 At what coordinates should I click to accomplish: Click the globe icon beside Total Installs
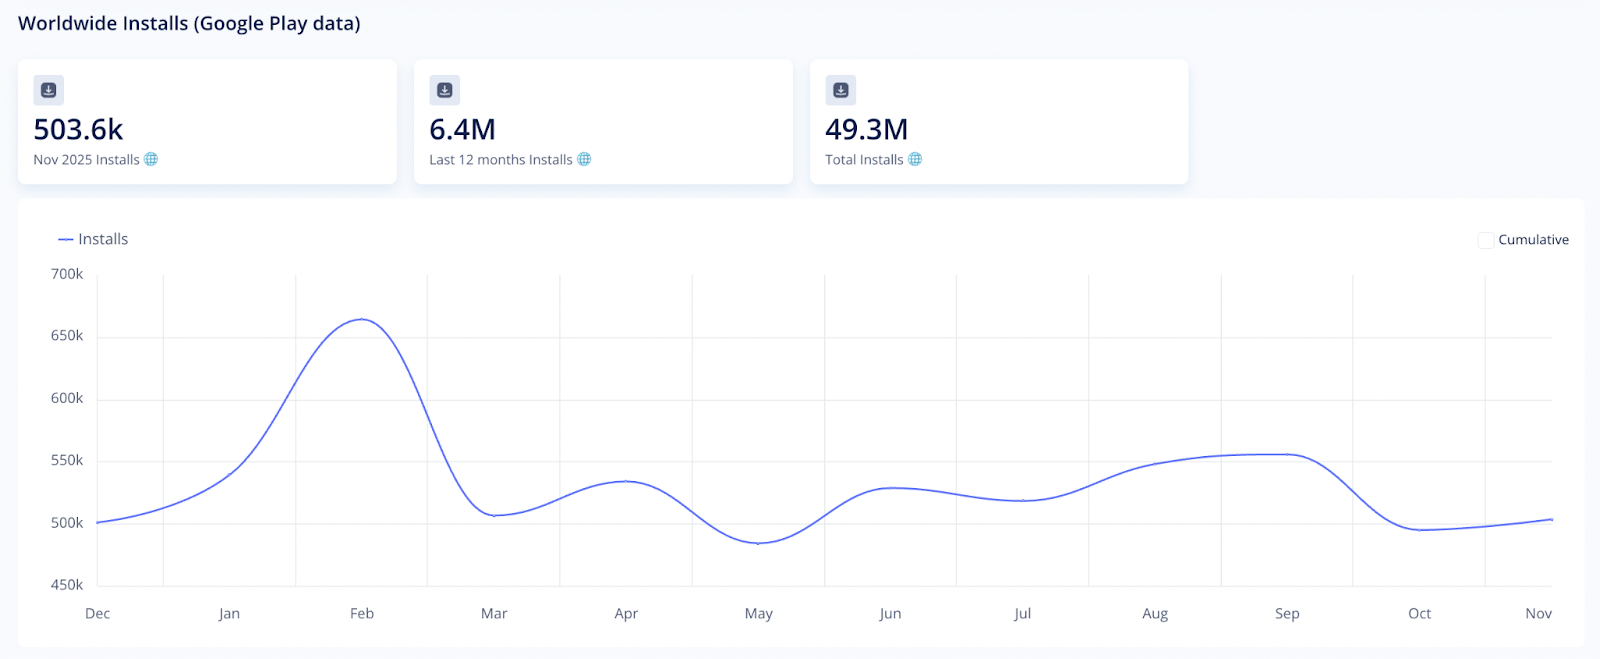(x=914, y=159)
